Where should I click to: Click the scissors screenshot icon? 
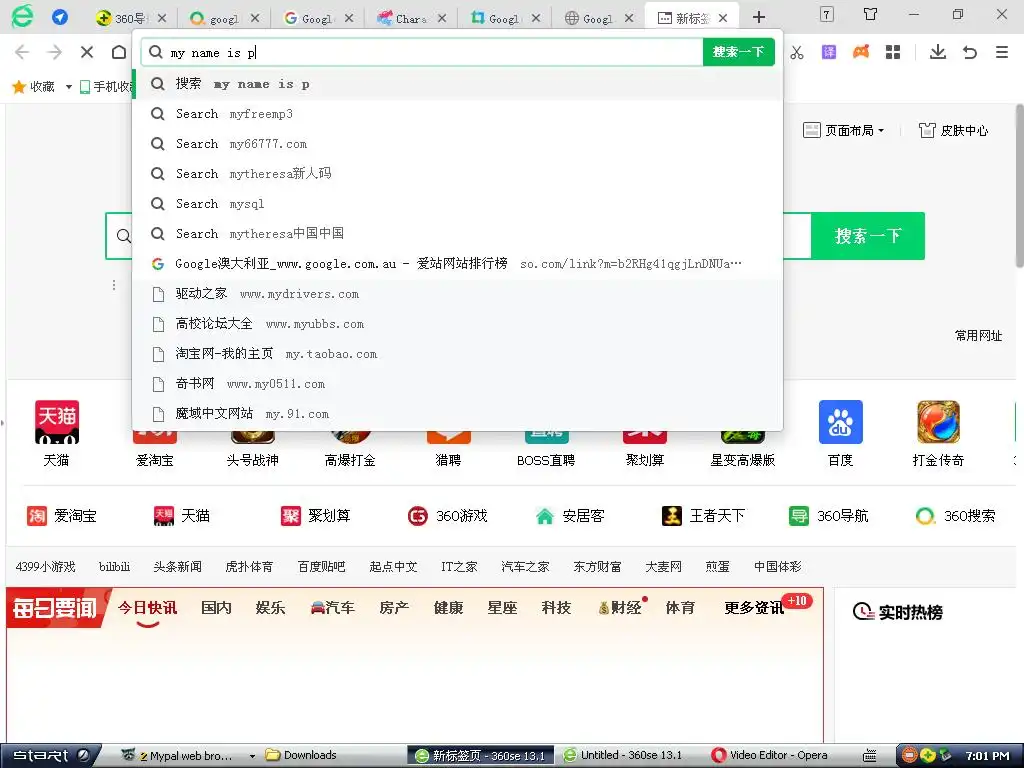click(797, 52)
